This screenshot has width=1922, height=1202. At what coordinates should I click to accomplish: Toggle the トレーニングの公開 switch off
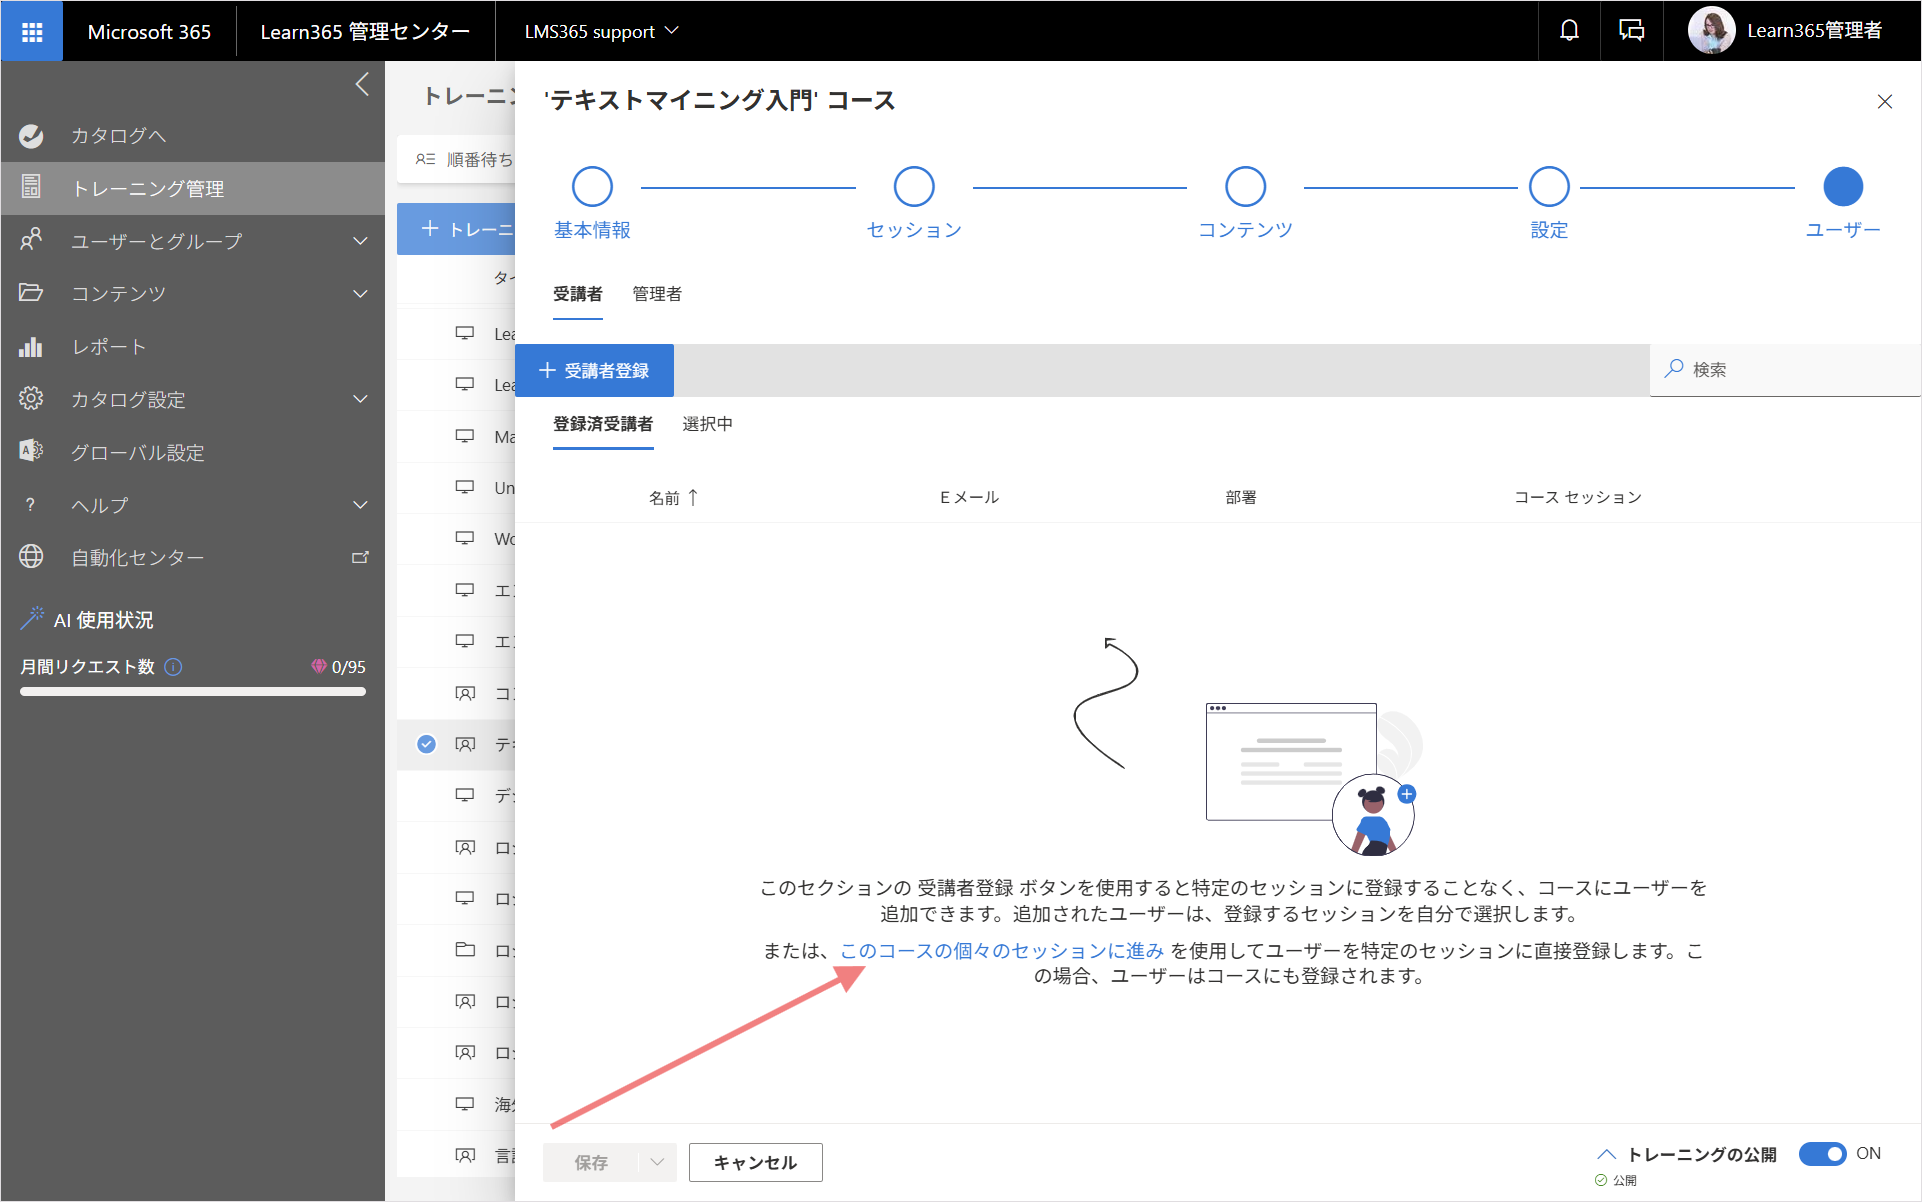tap(1822, 1153)
